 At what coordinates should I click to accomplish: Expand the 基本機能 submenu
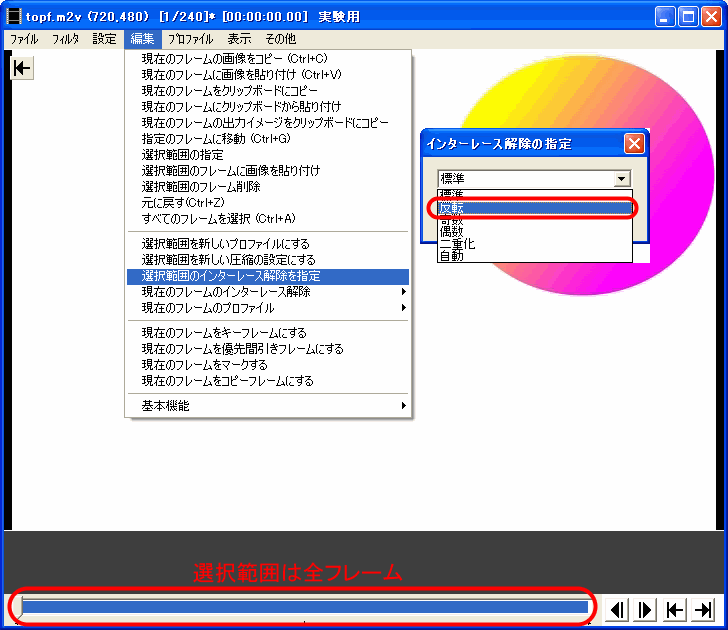click(268, 406)
